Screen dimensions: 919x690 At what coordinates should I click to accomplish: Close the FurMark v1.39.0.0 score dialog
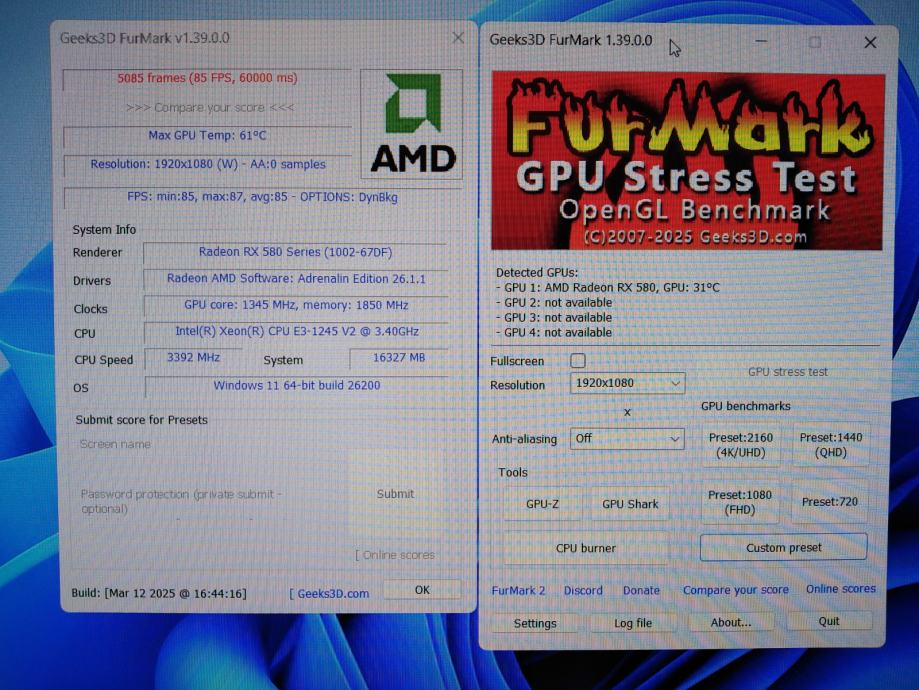pos(458,38)
